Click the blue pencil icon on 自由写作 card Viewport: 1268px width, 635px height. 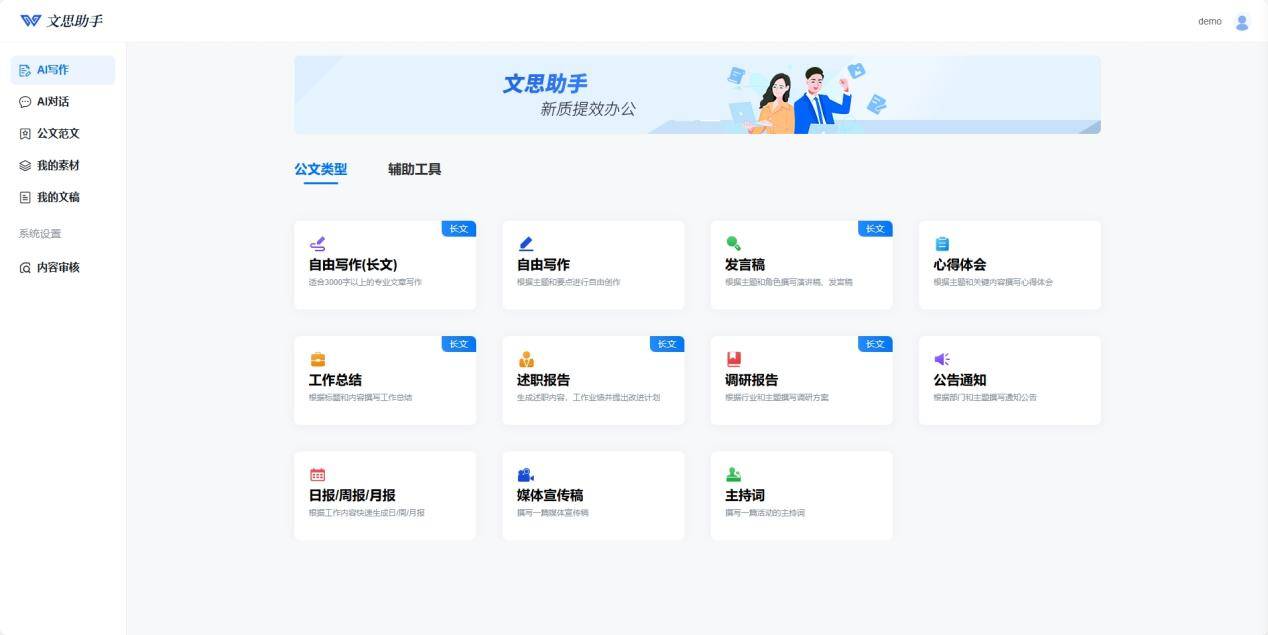click(x=526, y=243)
